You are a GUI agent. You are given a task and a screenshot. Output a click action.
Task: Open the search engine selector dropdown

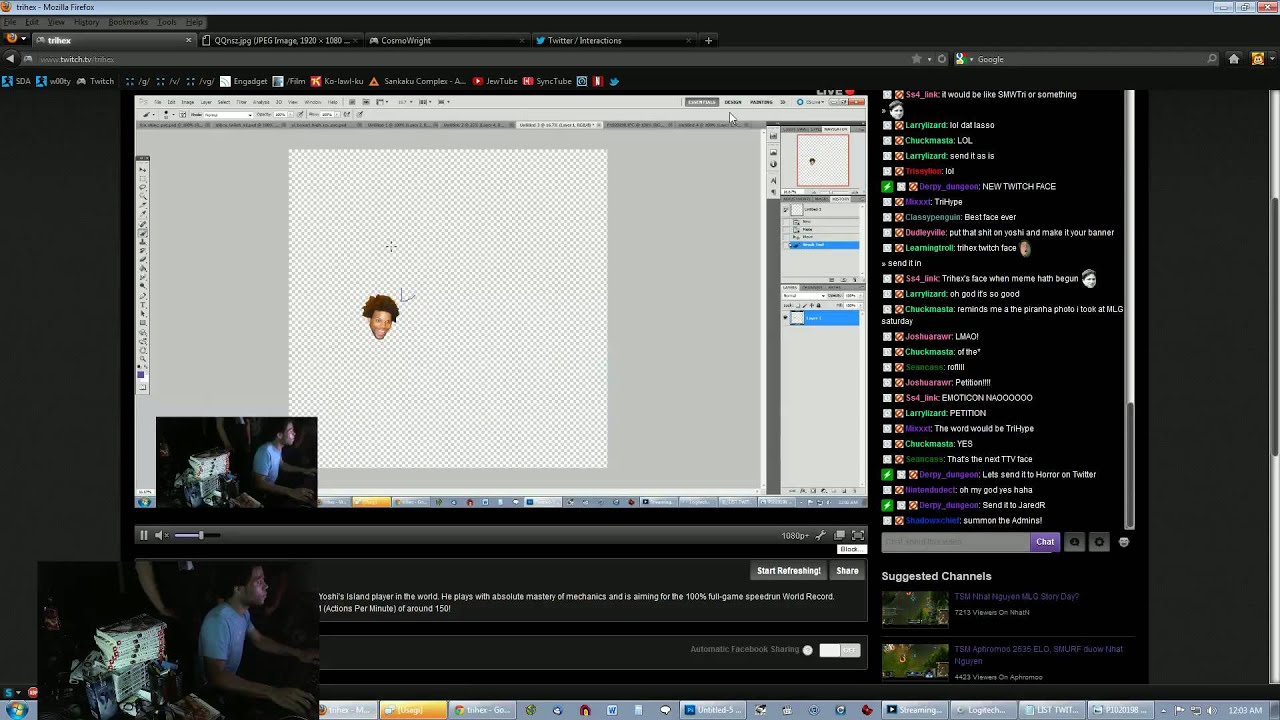(x=964, y=59)
